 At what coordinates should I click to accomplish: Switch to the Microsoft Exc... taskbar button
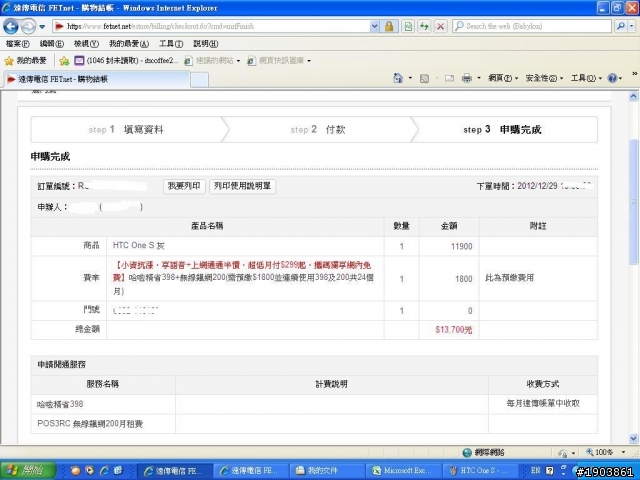[x=404, y=471]
